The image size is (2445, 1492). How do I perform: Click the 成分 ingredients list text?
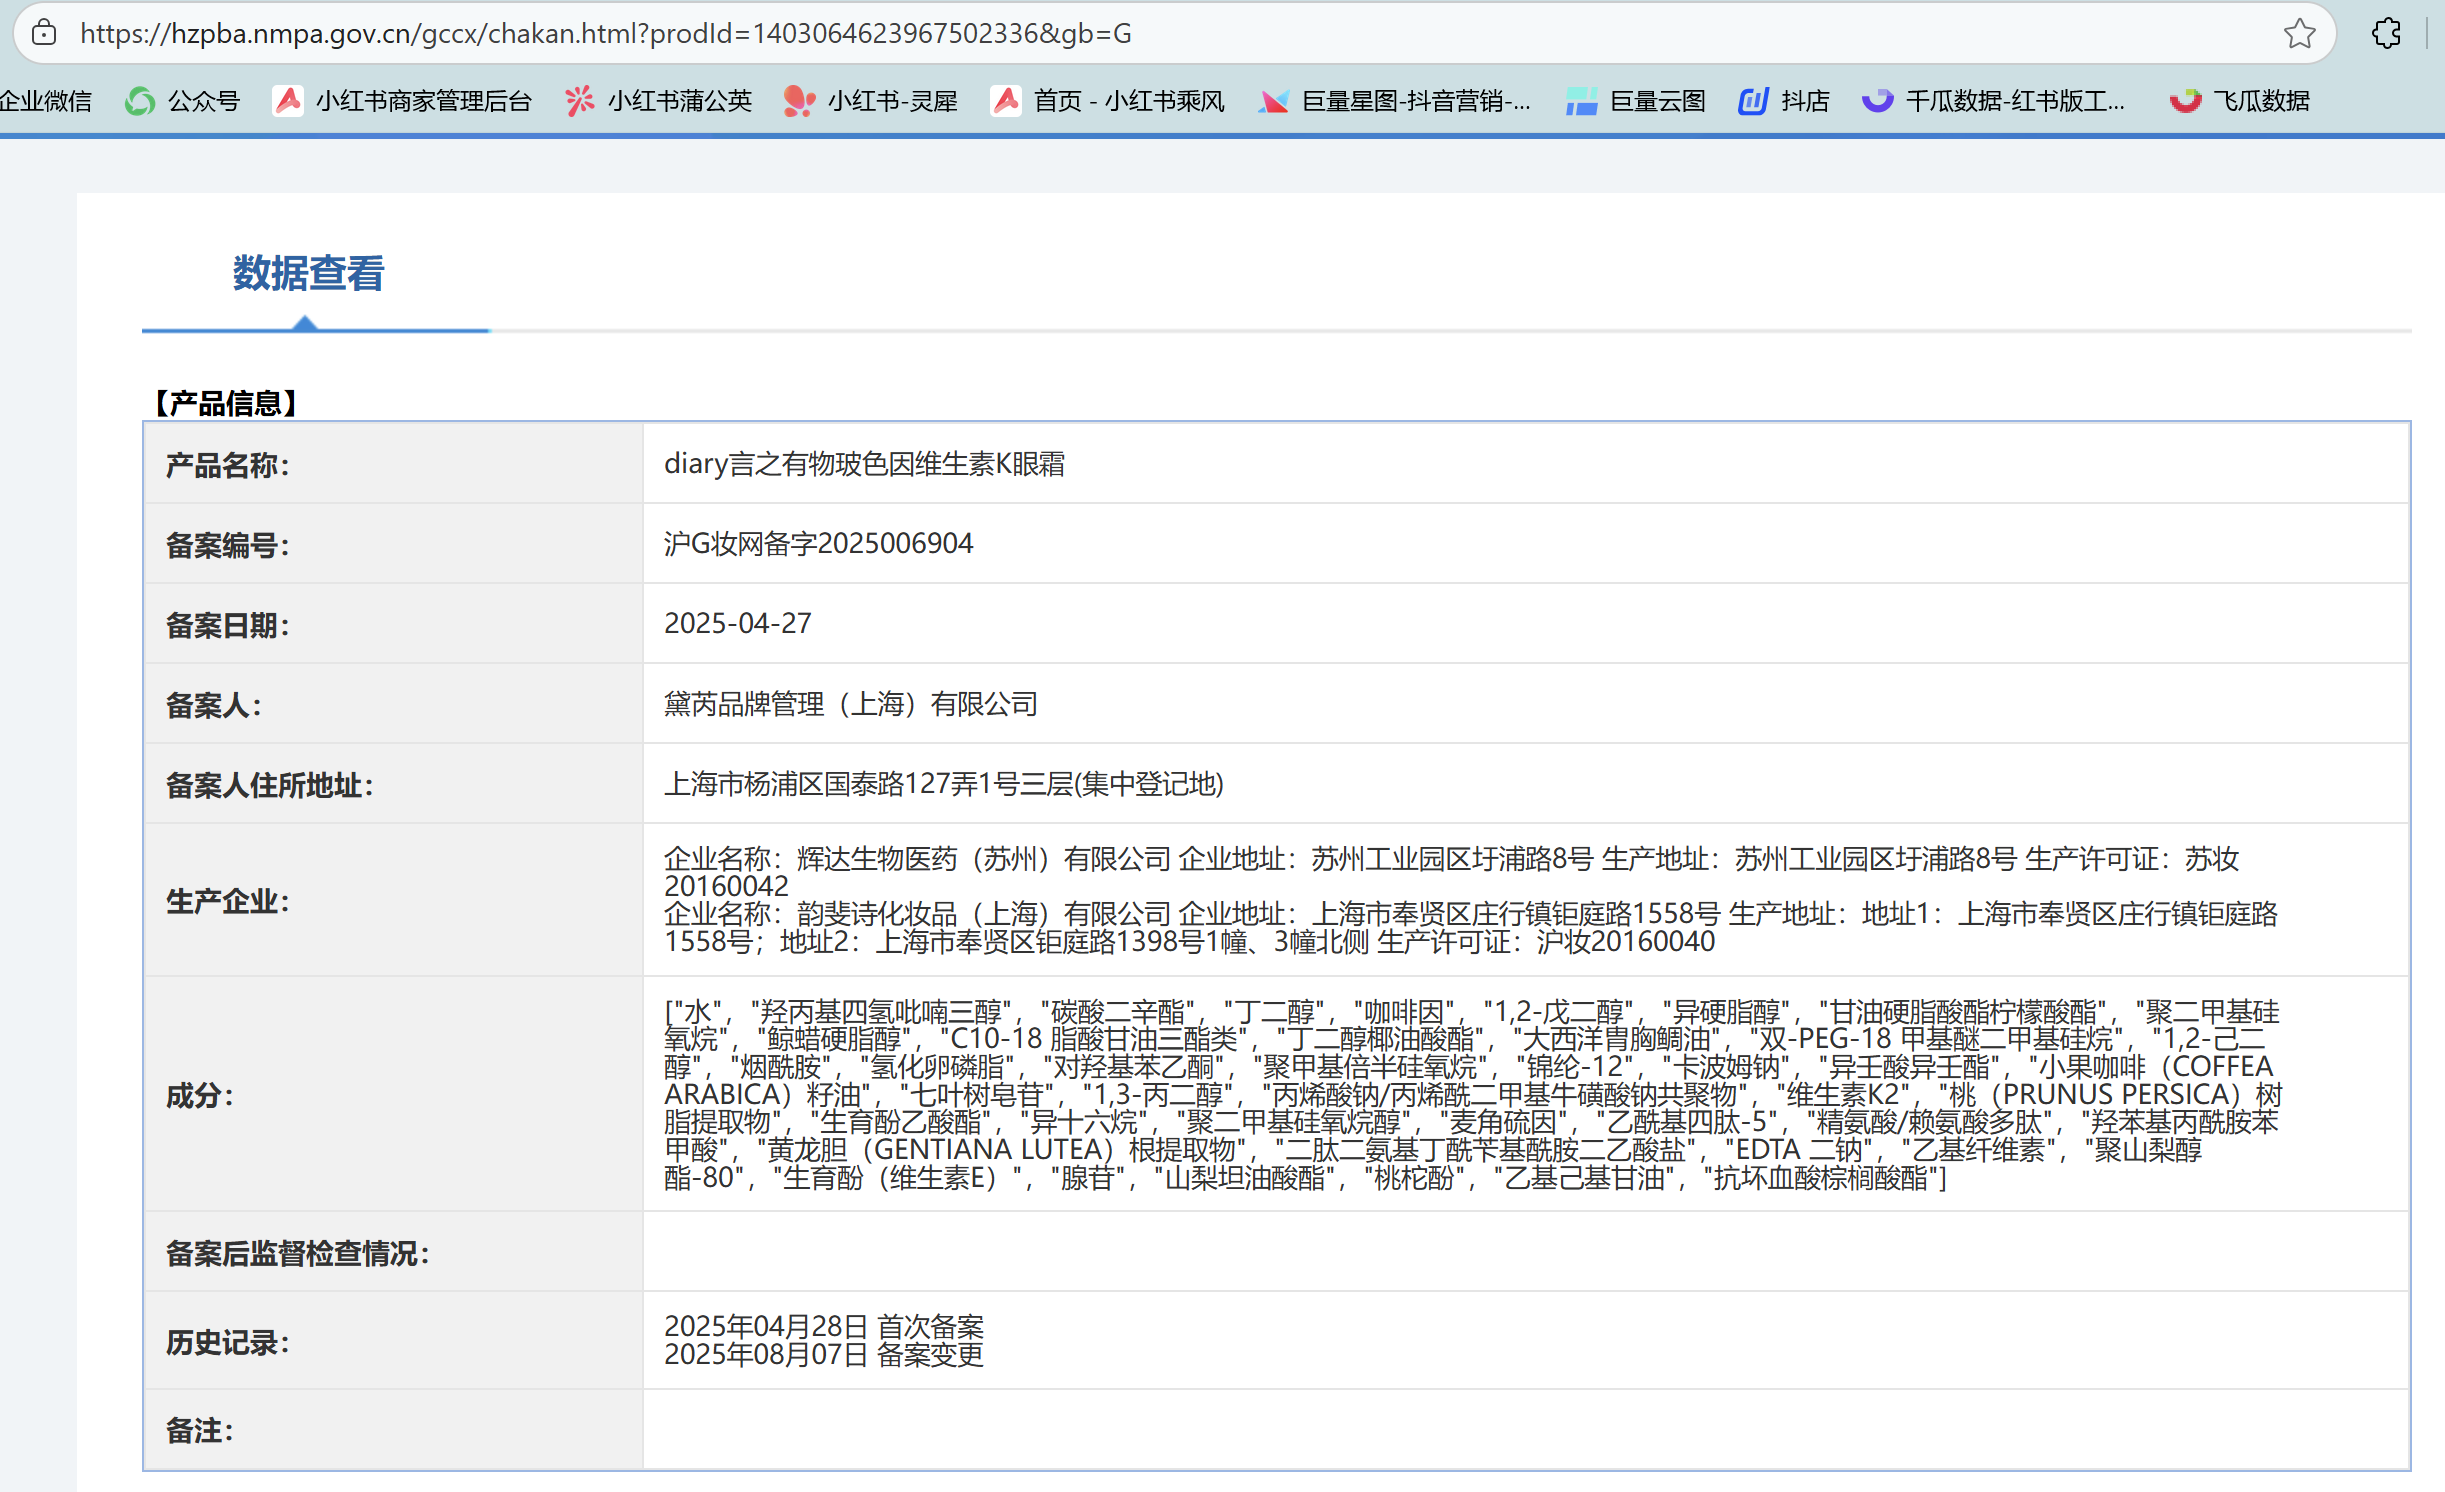coord(1470,1094)
